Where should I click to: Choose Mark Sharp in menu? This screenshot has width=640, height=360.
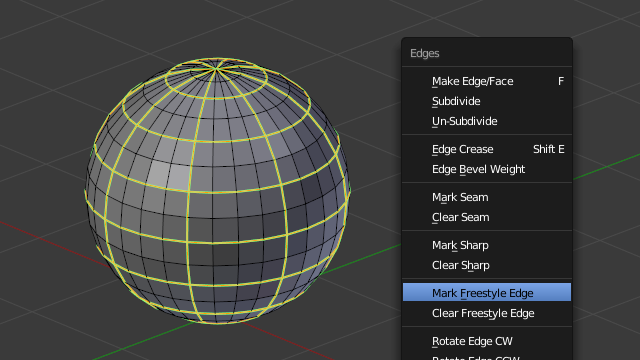(487, 245)
